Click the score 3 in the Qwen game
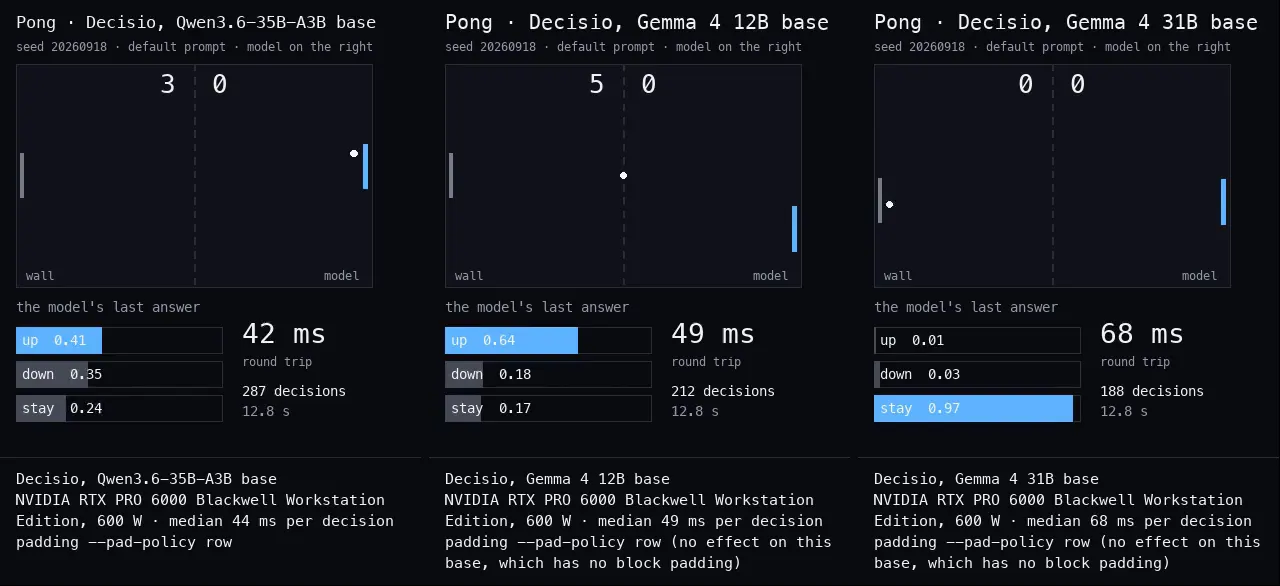The width and height of the screenshot is (1280, 586). [x=168, y=85]
